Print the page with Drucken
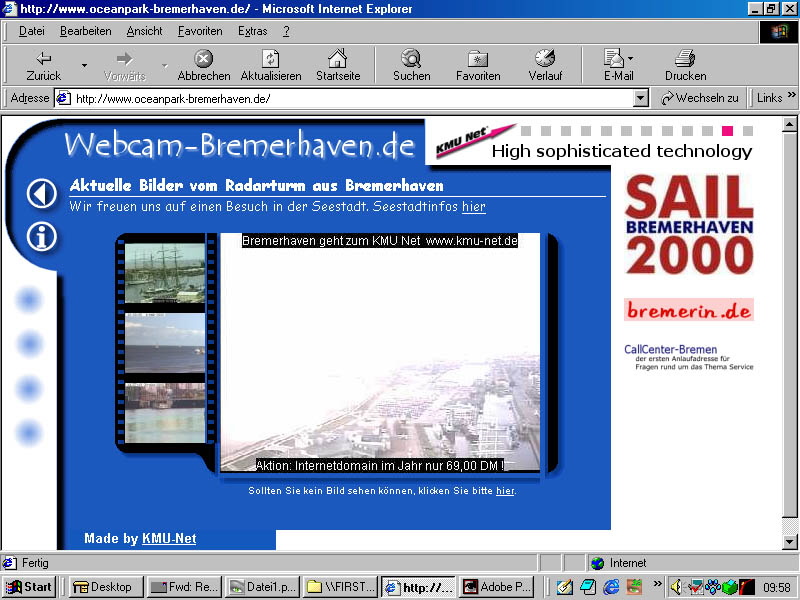The width and height of the screenshot is (800, 600). pyautogui.click(x=685, y=65)
